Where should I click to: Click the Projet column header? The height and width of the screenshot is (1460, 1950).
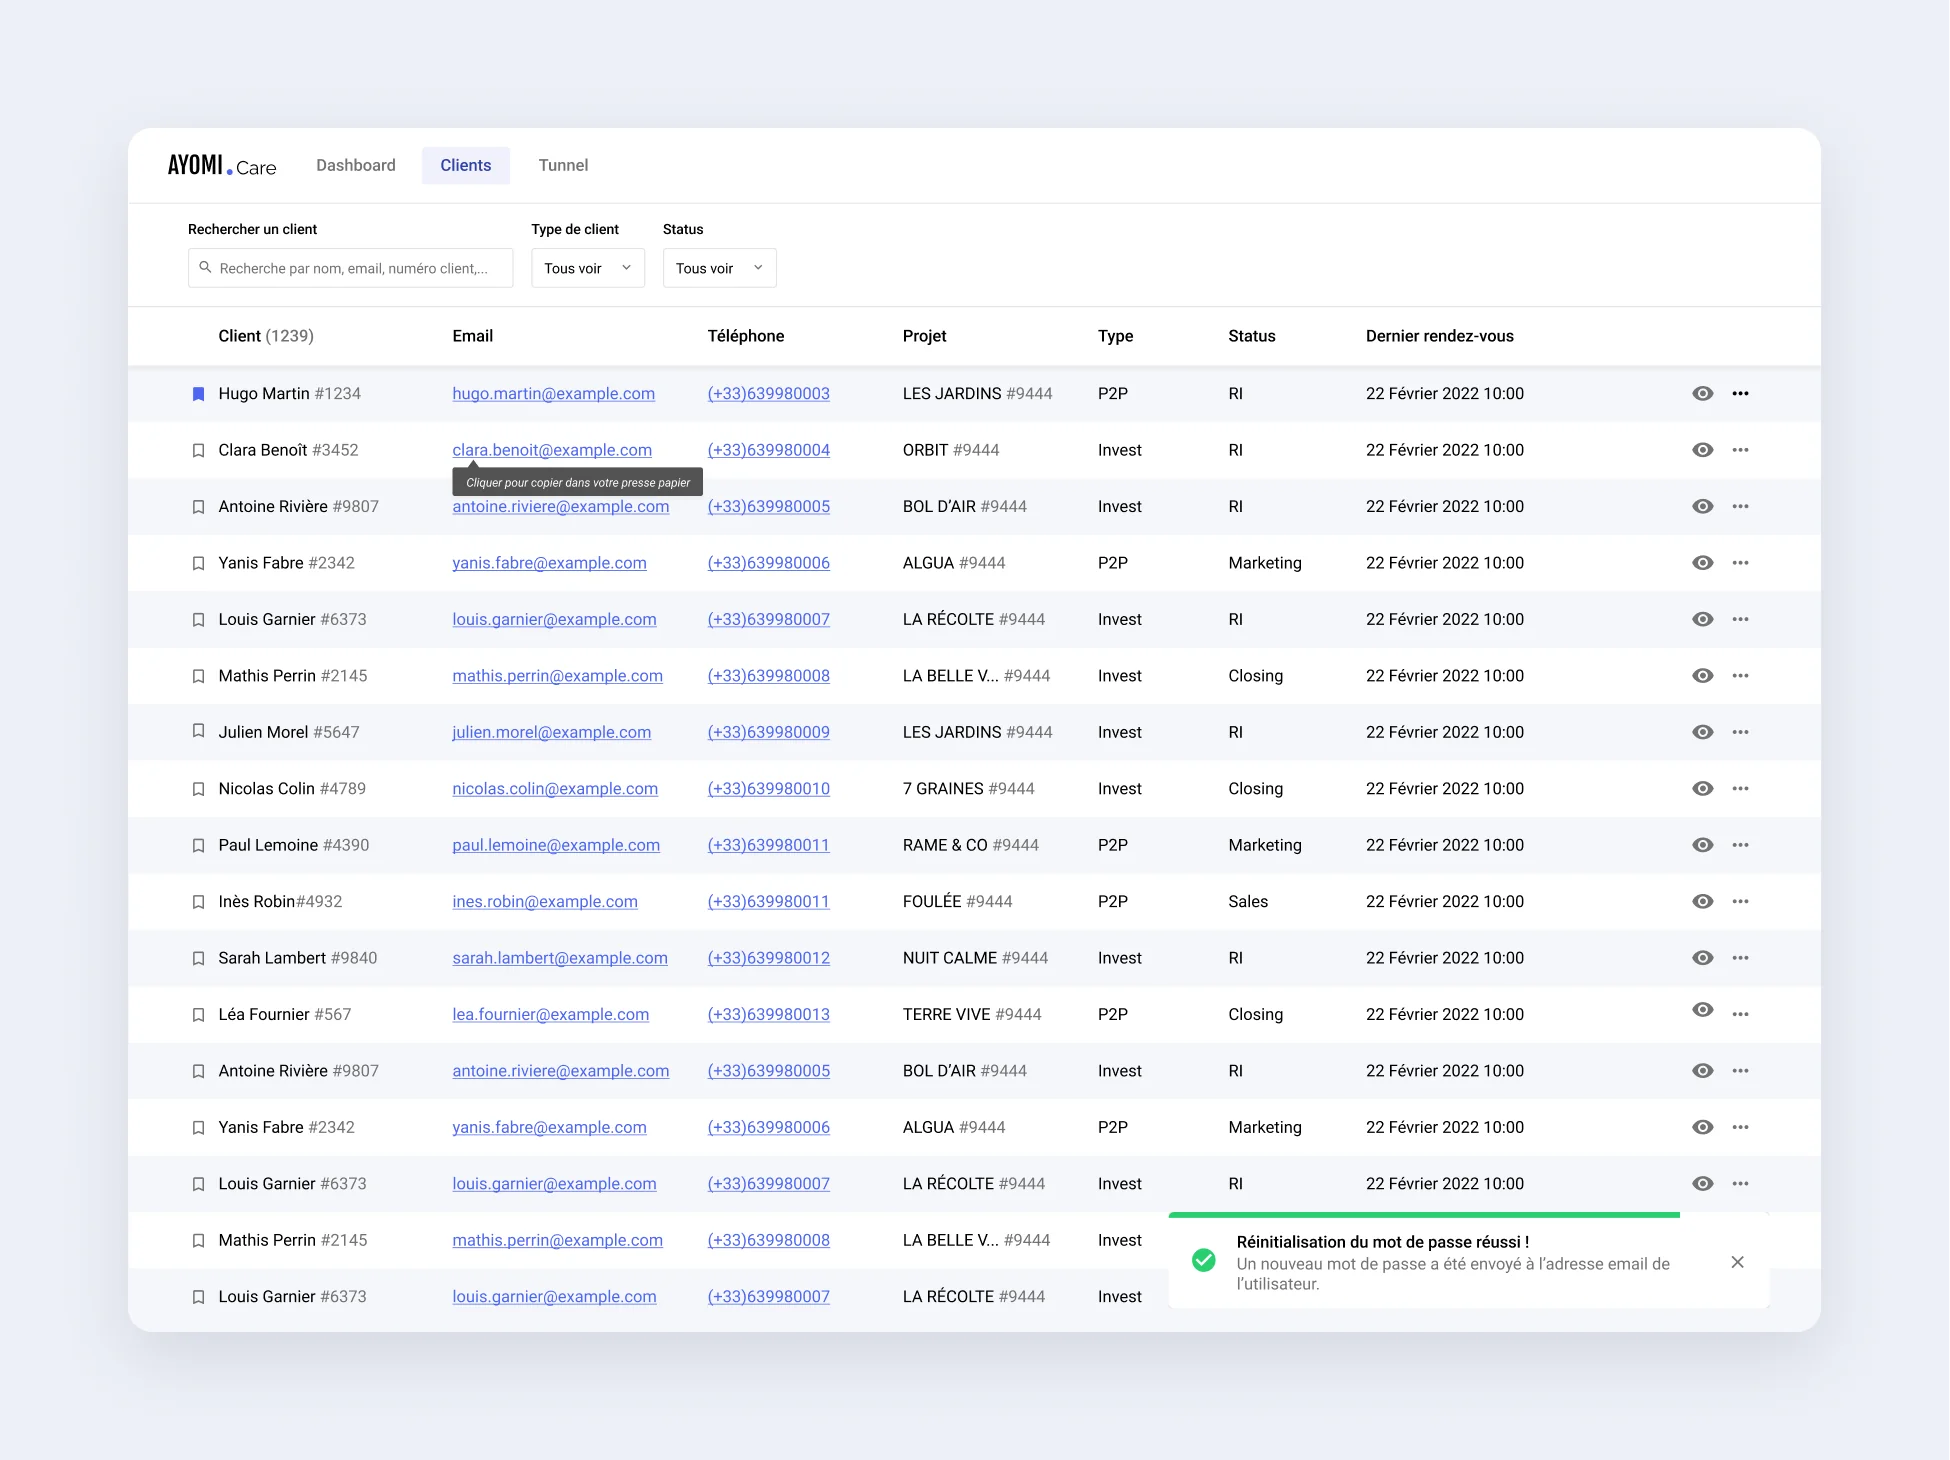click(924, 336)
